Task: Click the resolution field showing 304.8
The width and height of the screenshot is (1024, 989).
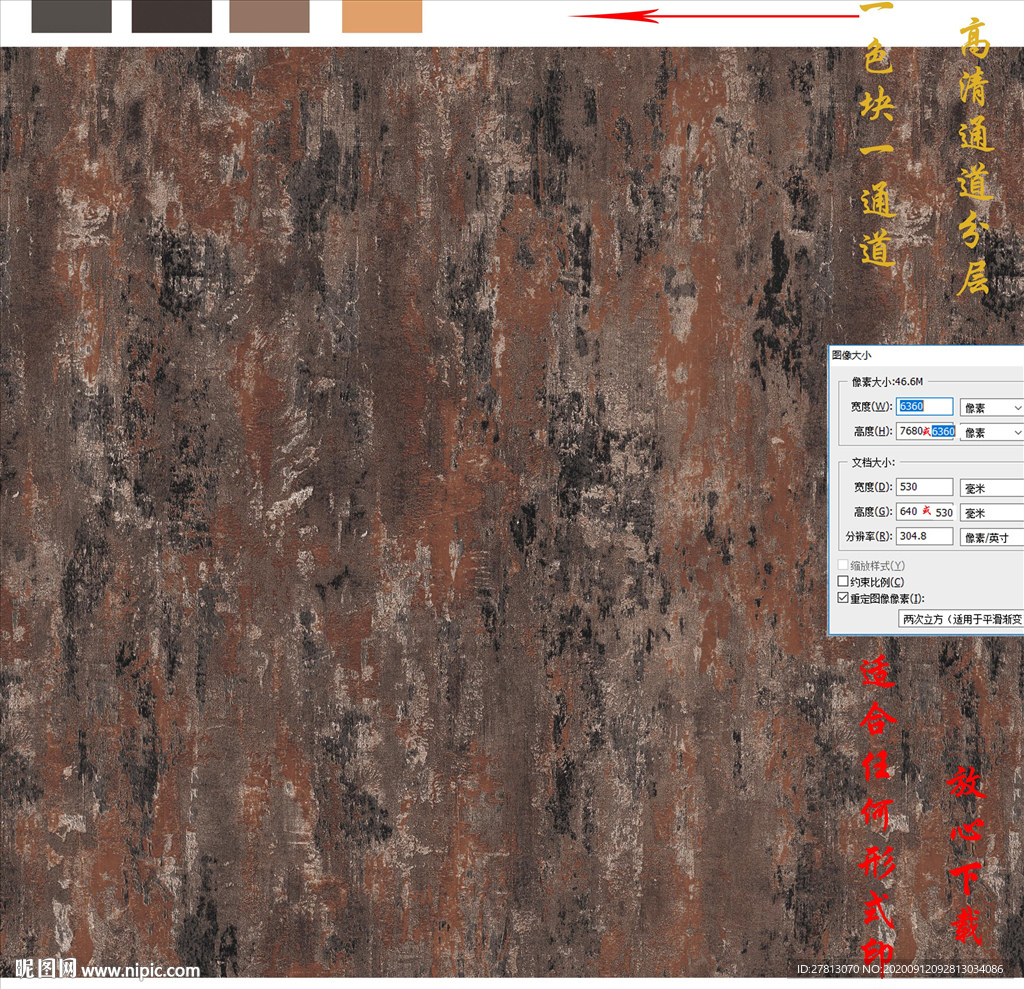Action: click(x=924, y=536)
